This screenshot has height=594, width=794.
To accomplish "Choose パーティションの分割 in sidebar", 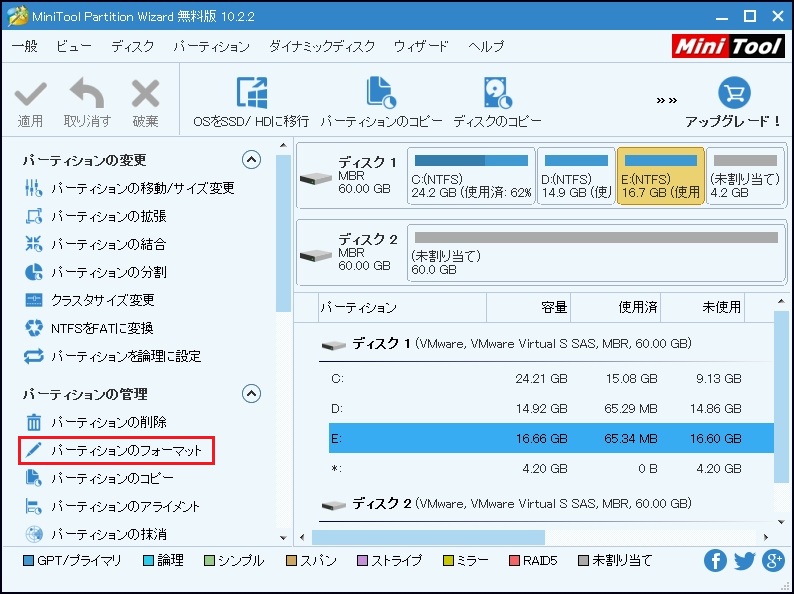I will coord(95,272).
